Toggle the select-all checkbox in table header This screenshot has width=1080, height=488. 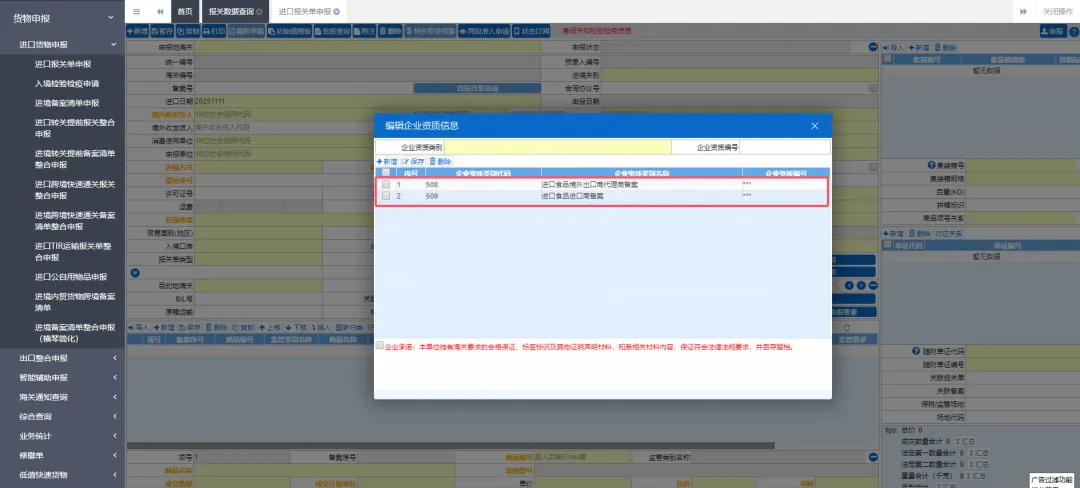point(386,173)
